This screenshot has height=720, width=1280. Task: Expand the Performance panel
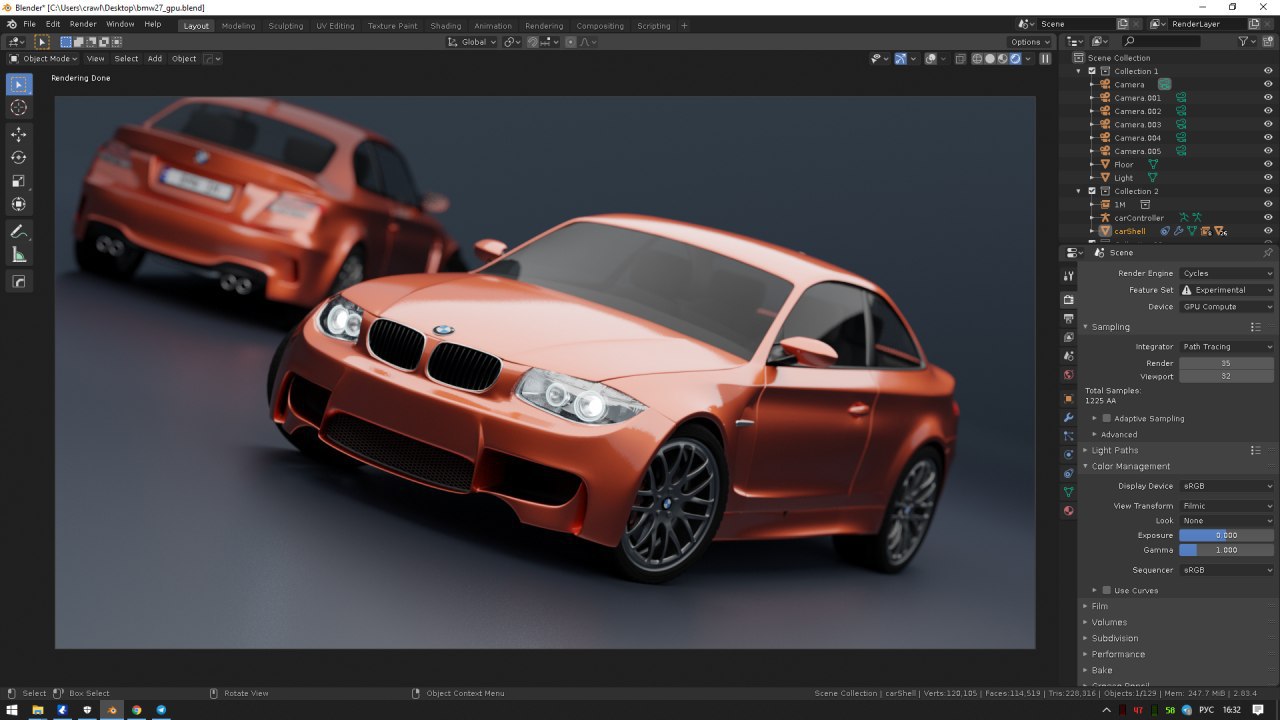point(1118,654)
